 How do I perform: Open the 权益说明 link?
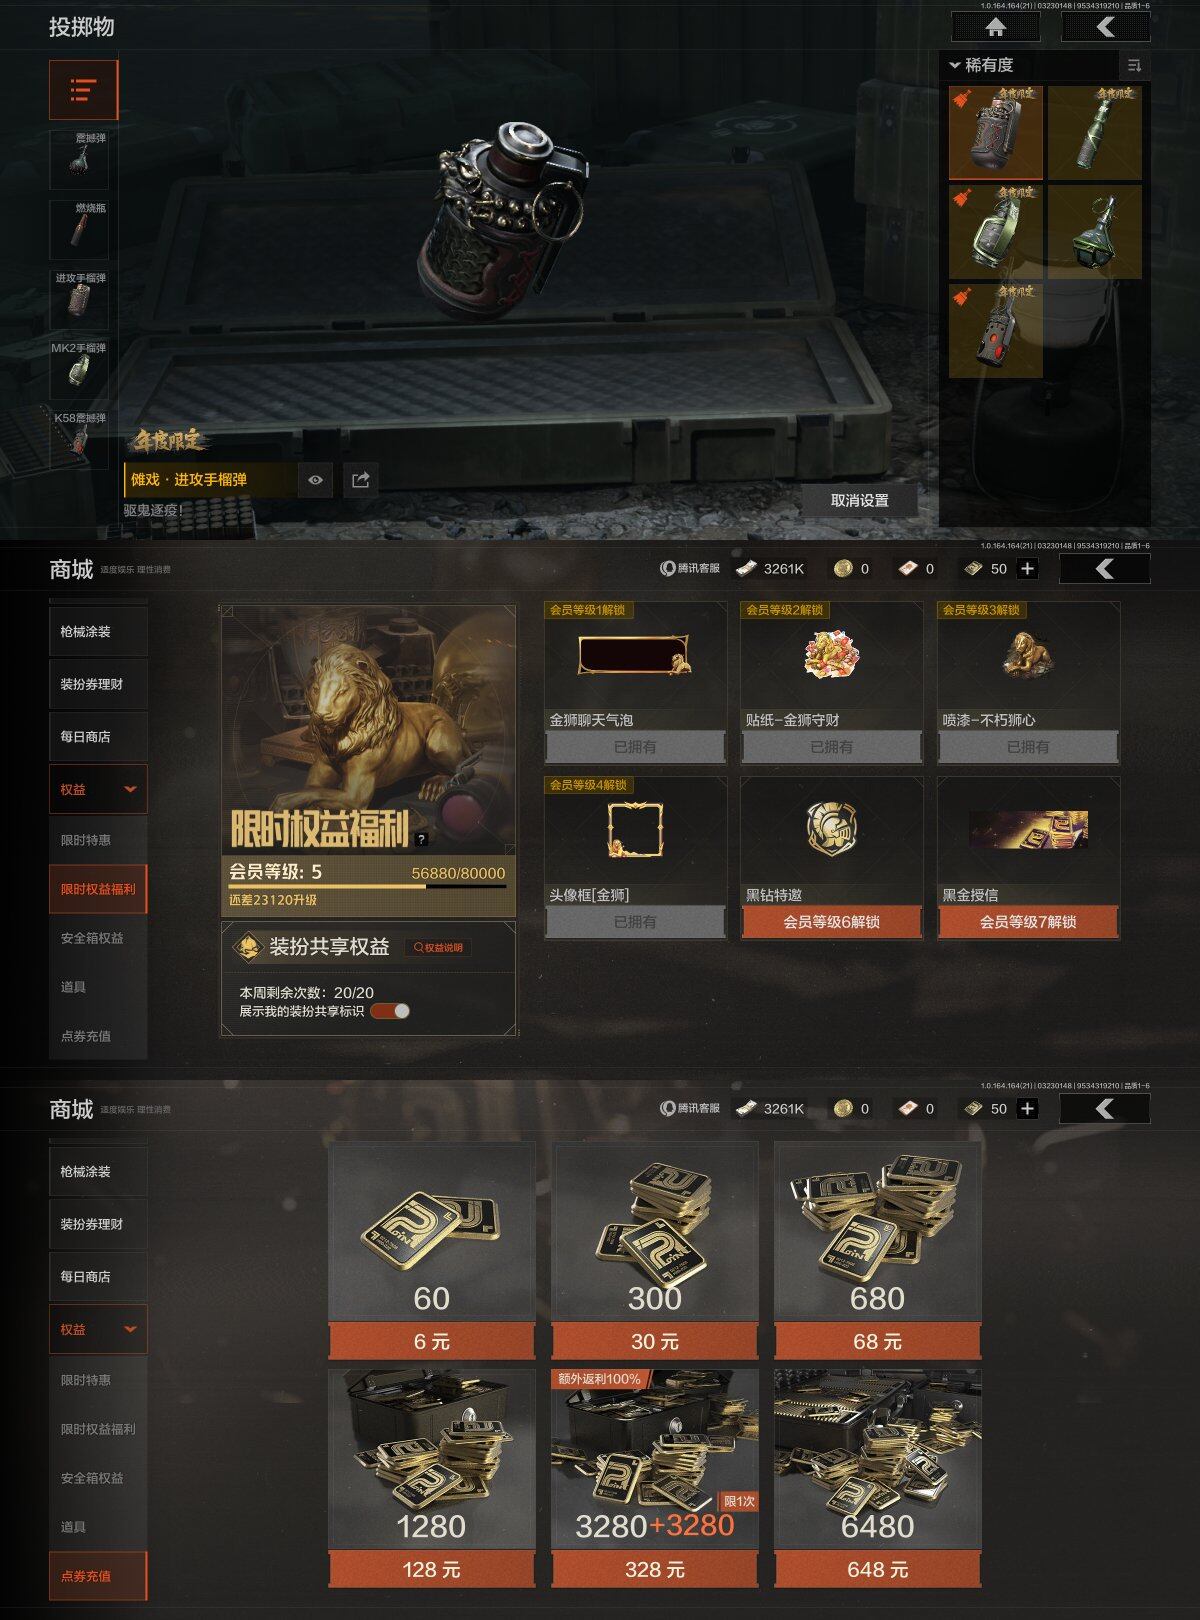pyautogui.click(x=438, y=948)
